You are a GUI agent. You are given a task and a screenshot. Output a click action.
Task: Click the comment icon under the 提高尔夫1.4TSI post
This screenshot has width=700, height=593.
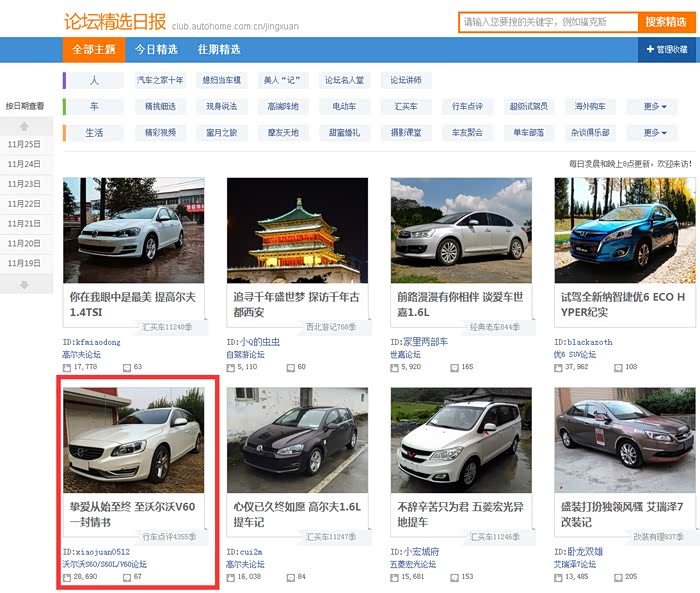[126, 367]
